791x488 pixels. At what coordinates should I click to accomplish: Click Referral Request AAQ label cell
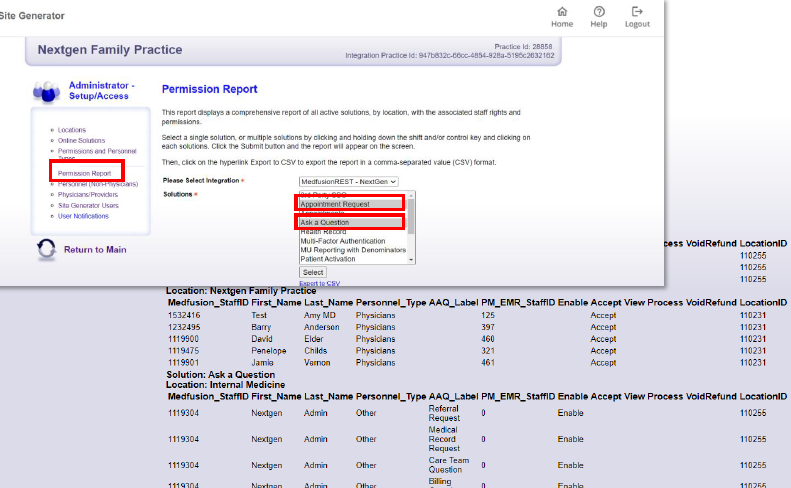coord(444,413)
